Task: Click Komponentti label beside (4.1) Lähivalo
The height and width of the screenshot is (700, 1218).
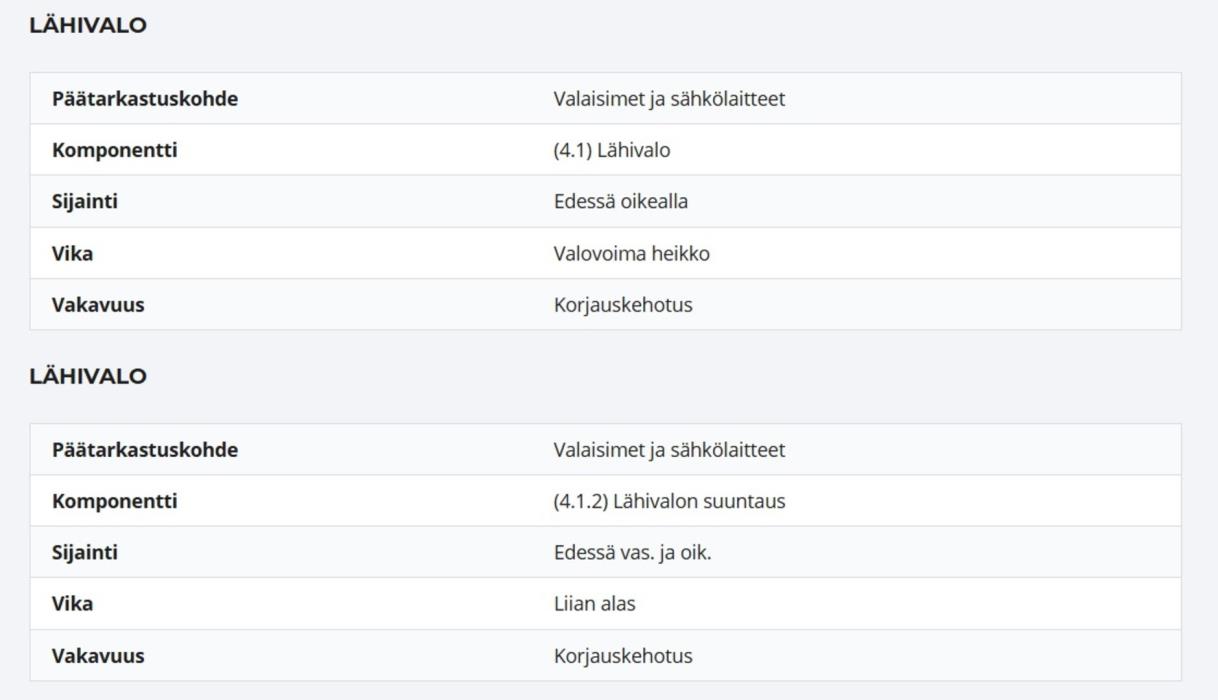Action: point(114,151)
